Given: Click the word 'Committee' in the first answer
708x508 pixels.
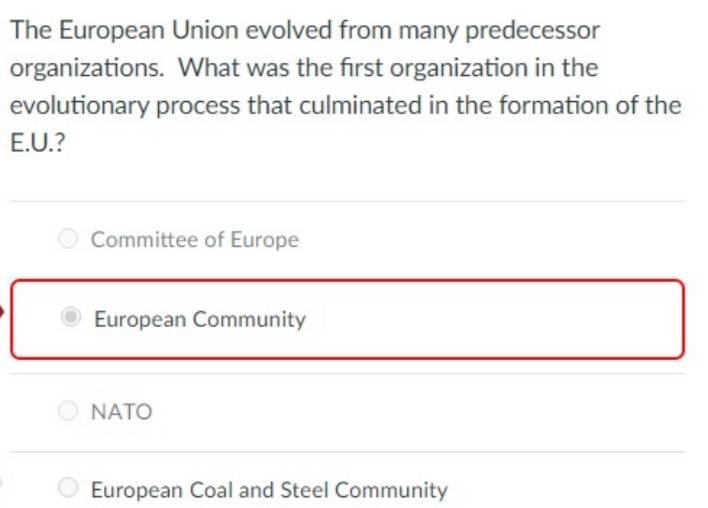Looking at the screenshot, I should tap(144, 239).
